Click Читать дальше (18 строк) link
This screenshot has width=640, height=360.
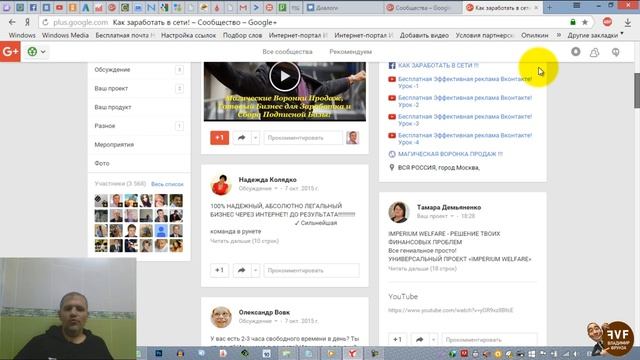click(422, 269)
